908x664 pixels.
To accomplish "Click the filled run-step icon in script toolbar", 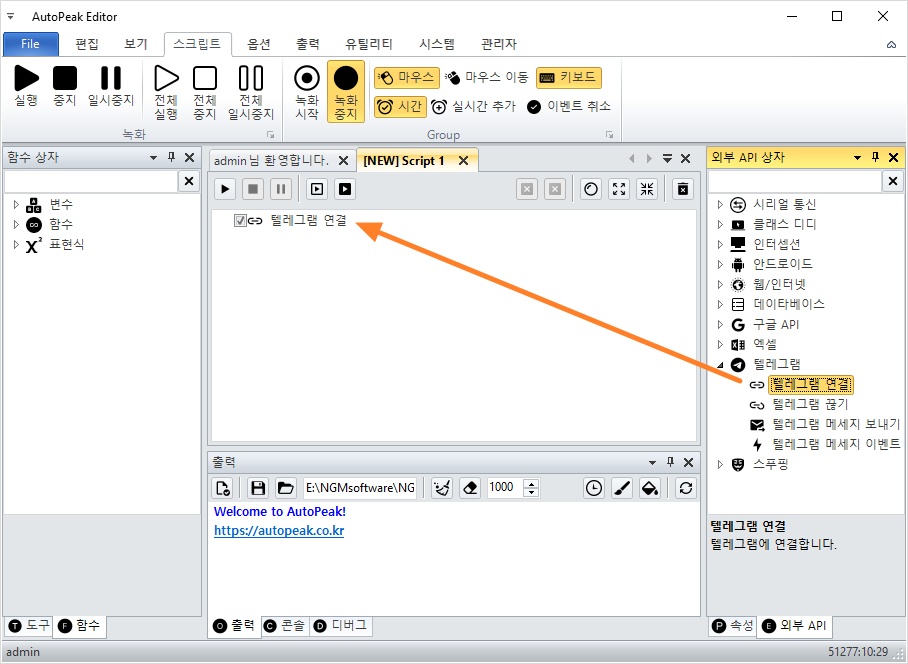I will click(345, 189).
